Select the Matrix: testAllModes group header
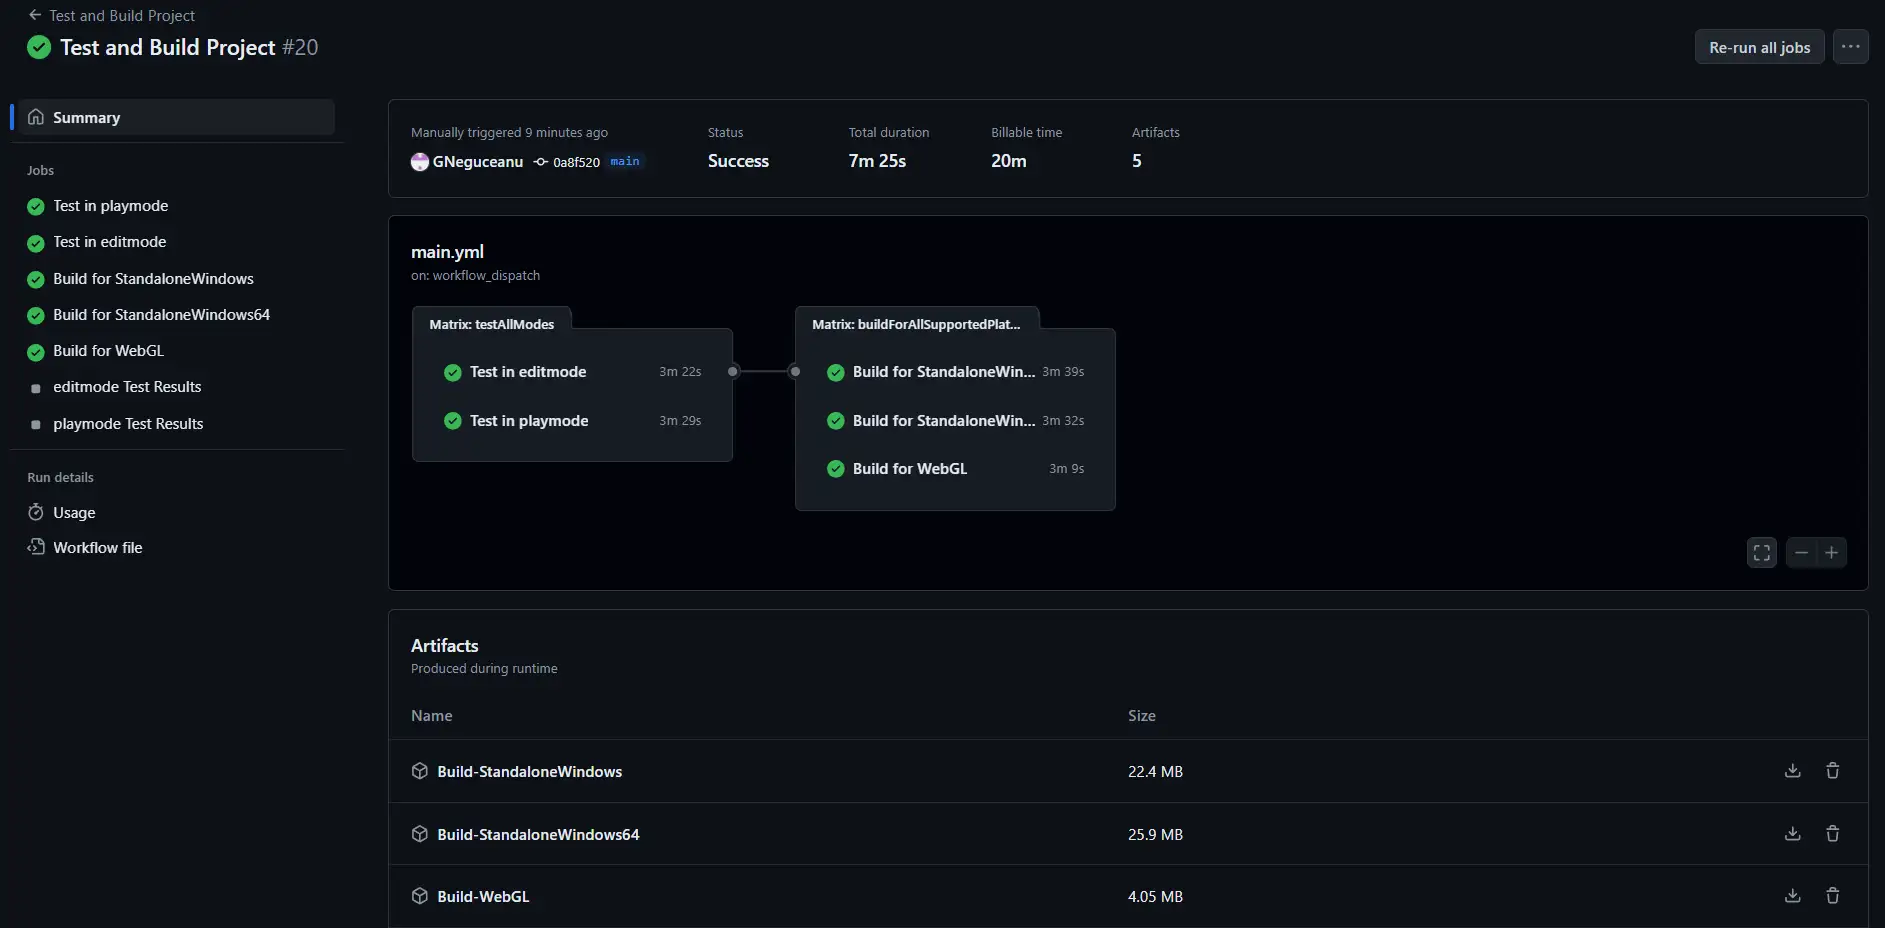Viewport: 1885px width, 928px height. click(492, 323)
